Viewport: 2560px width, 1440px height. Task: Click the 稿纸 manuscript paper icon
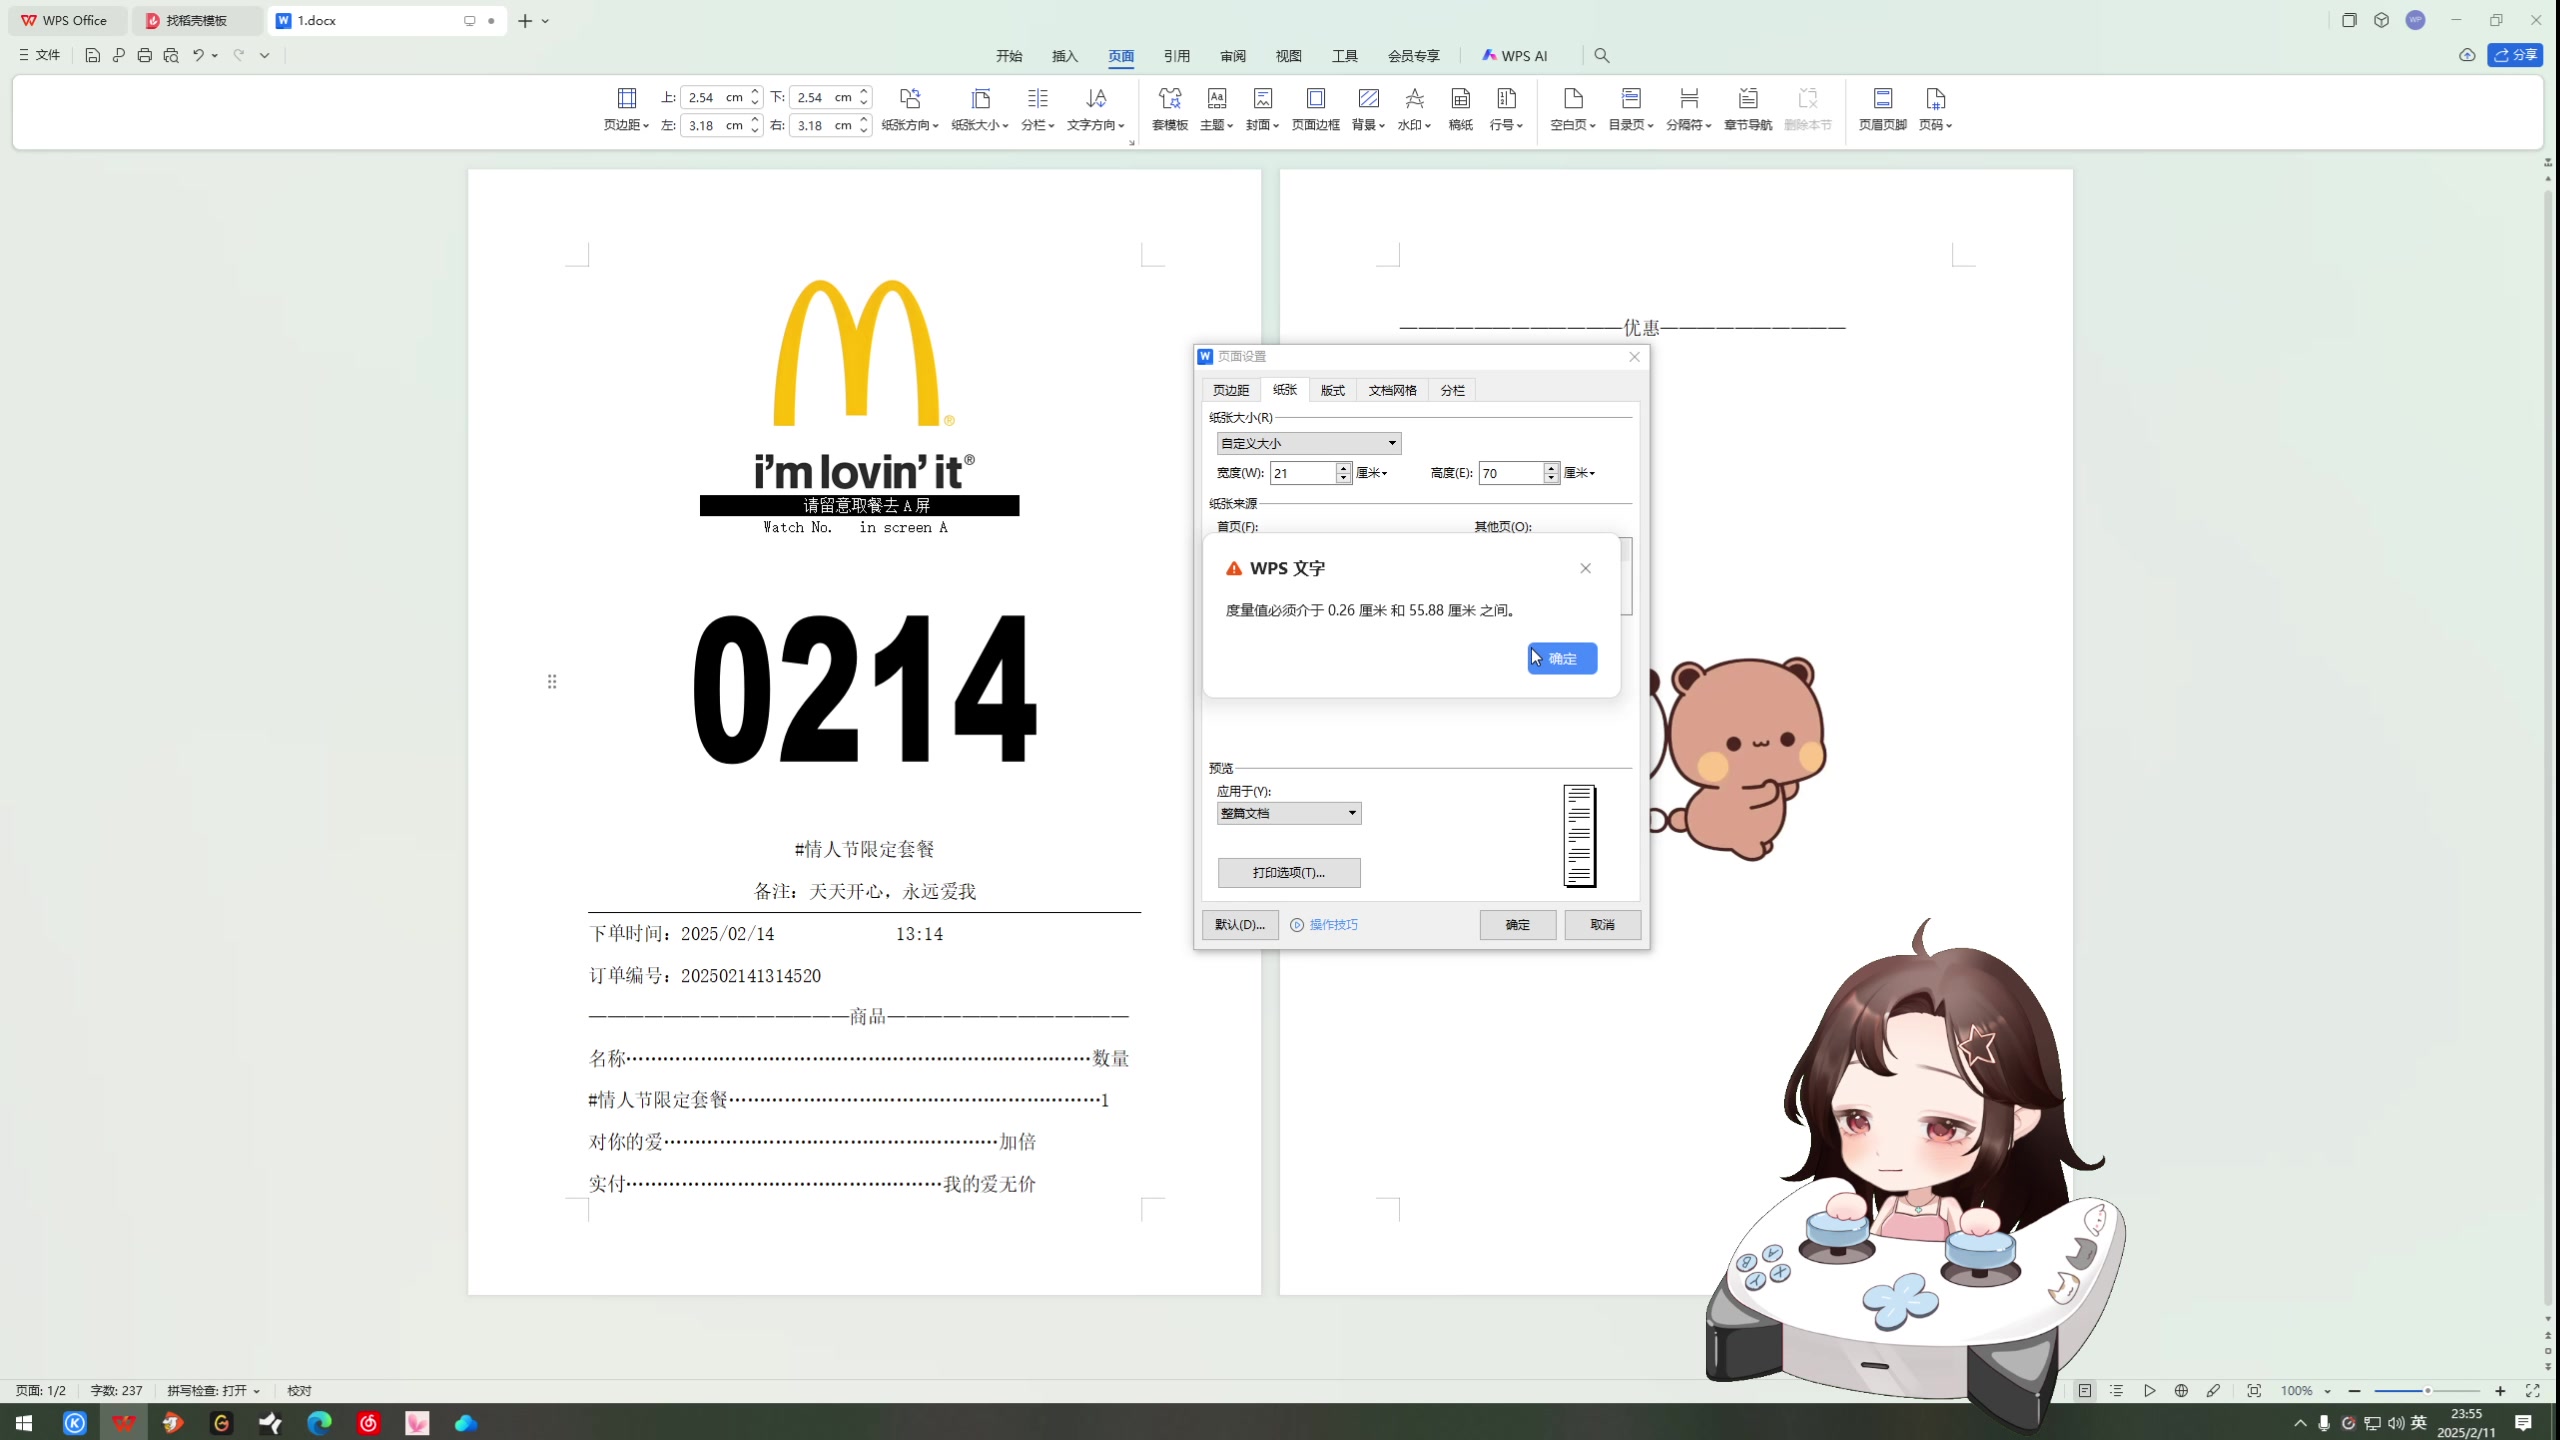[x=1460, y=109]
